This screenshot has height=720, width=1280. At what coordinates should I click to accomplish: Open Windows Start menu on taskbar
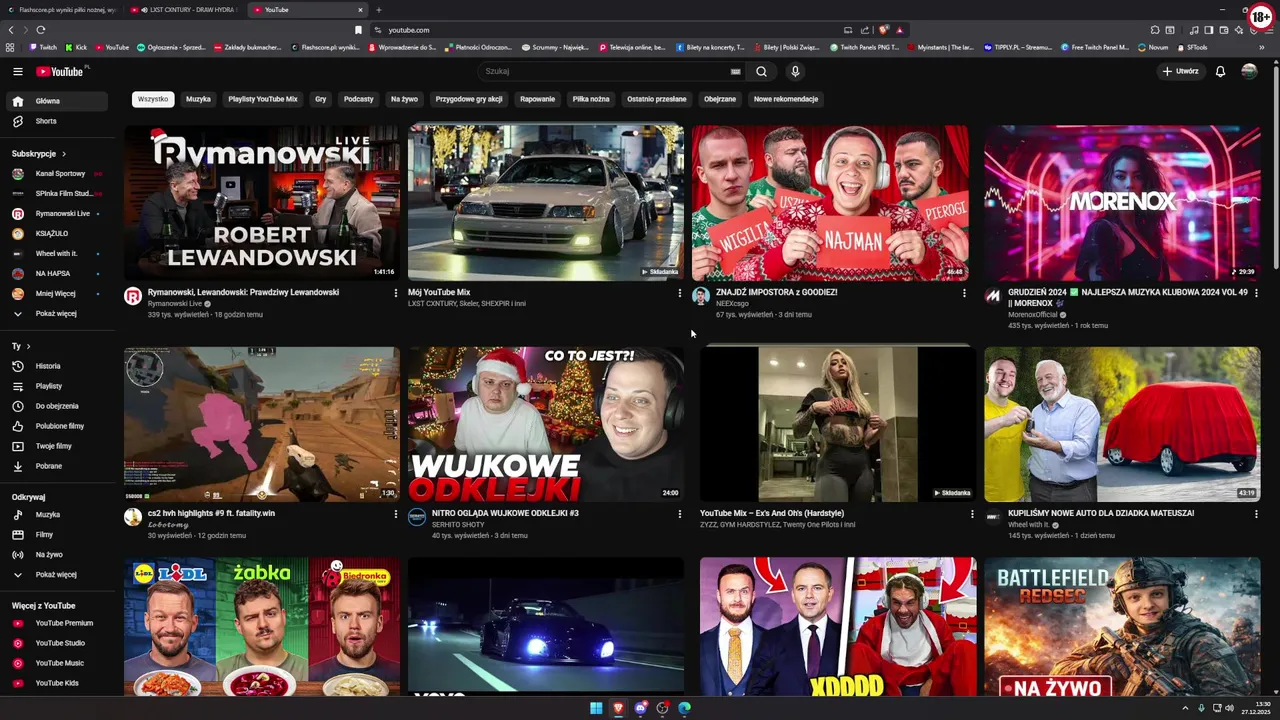pyautogui.click(x=596, y=708)
